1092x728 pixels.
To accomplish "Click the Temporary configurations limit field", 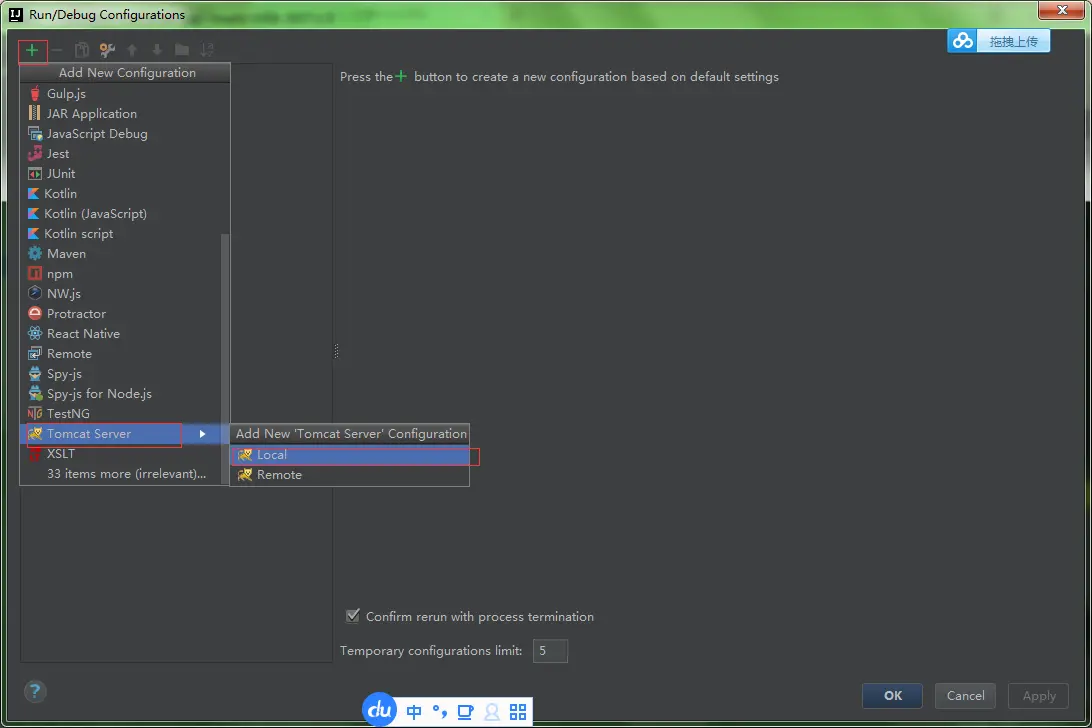I will [x=550, y=651].
